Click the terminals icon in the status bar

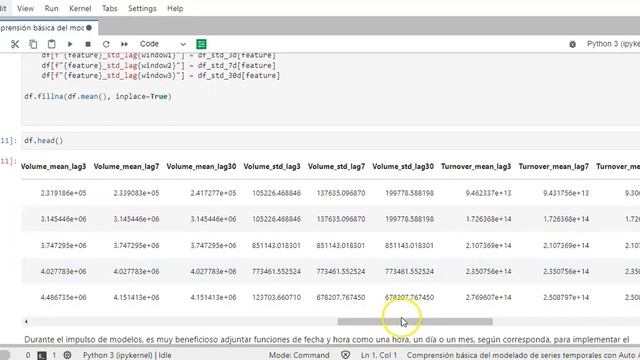pyautogui.click(x=42, y=356)
